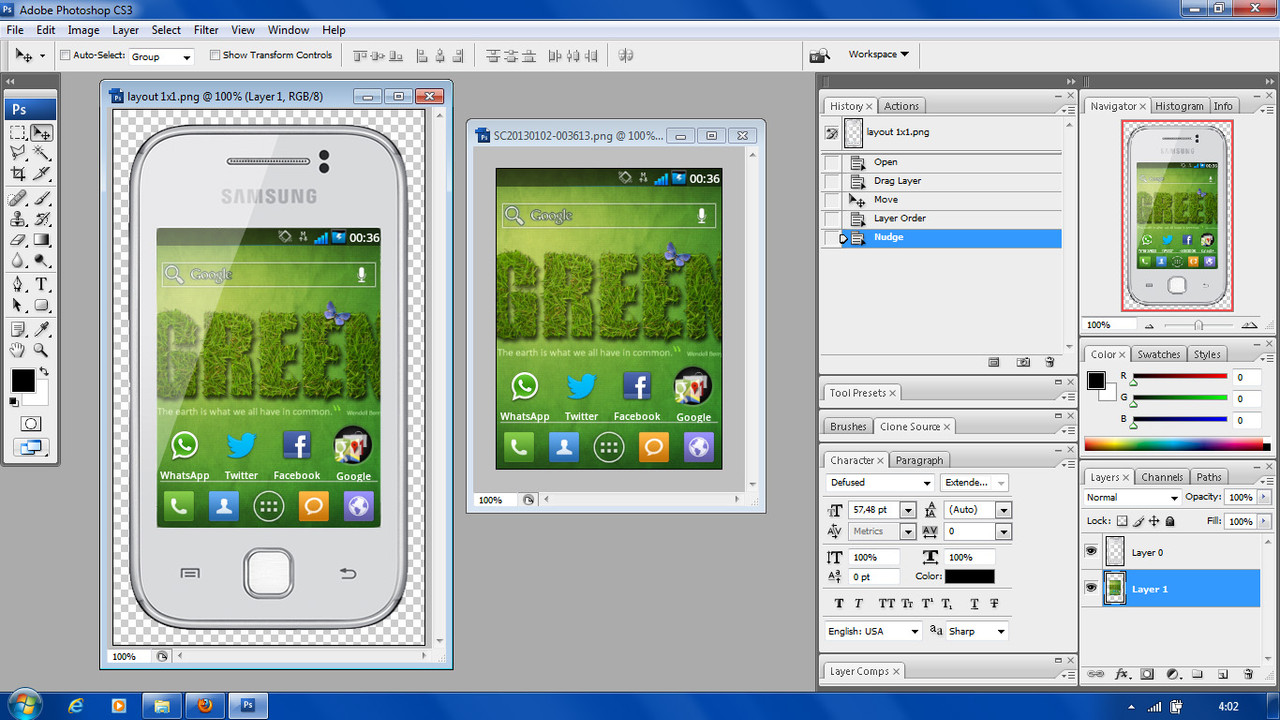Open the Layer menu
Viewport: 1280px width, 720px height.
(x=125, y=30)
